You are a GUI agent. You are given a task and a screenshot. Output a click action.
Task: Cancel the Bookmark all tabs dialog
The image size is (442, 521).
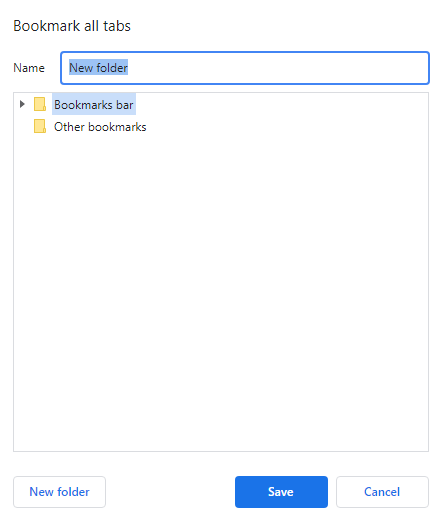[382, 492]
